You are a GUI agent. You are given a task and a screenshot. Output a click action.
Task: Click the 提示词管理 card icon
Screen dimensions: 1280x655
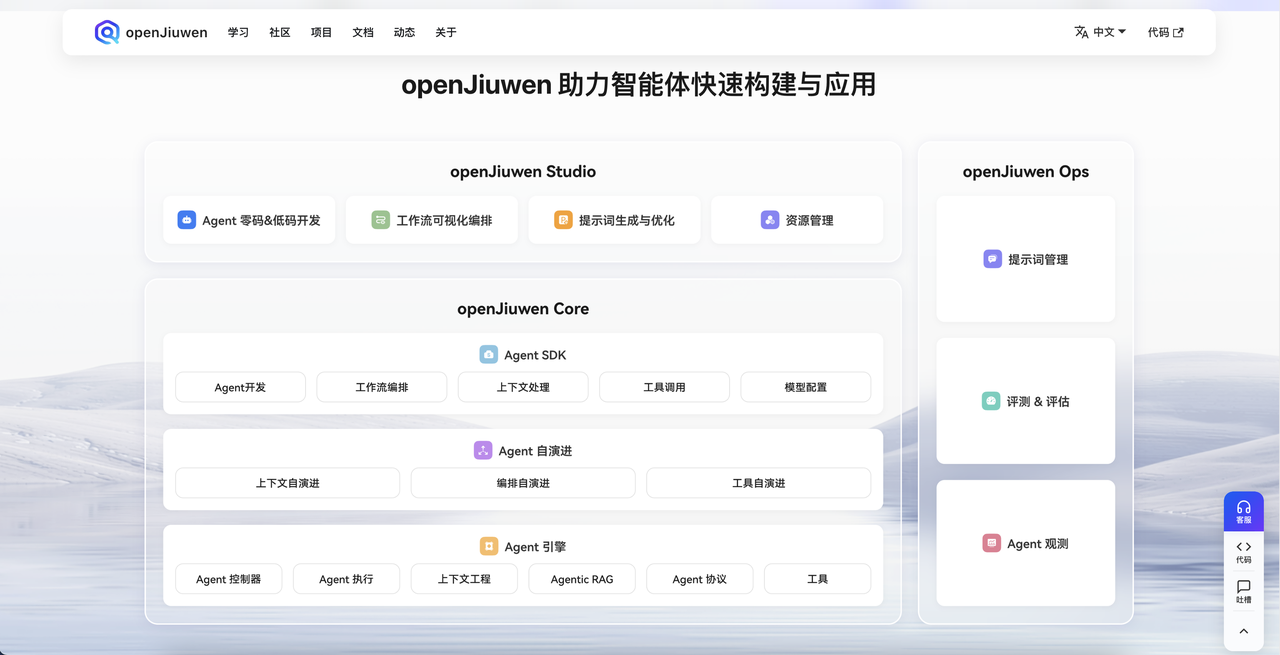click(991, 259)
